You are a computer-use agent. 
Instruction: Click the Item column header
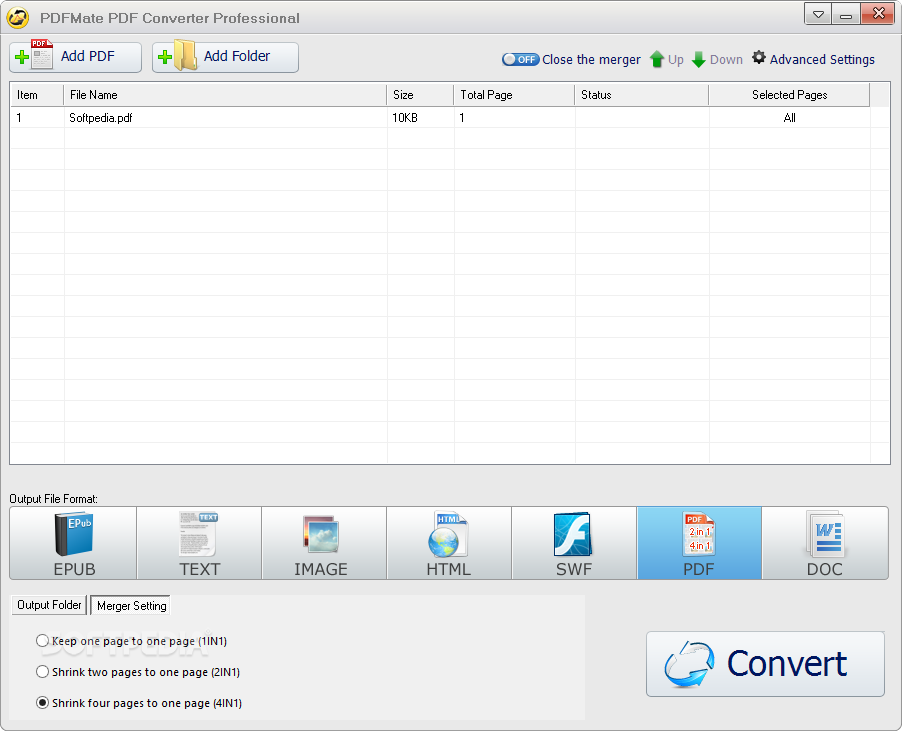click(x=37, y=95)
